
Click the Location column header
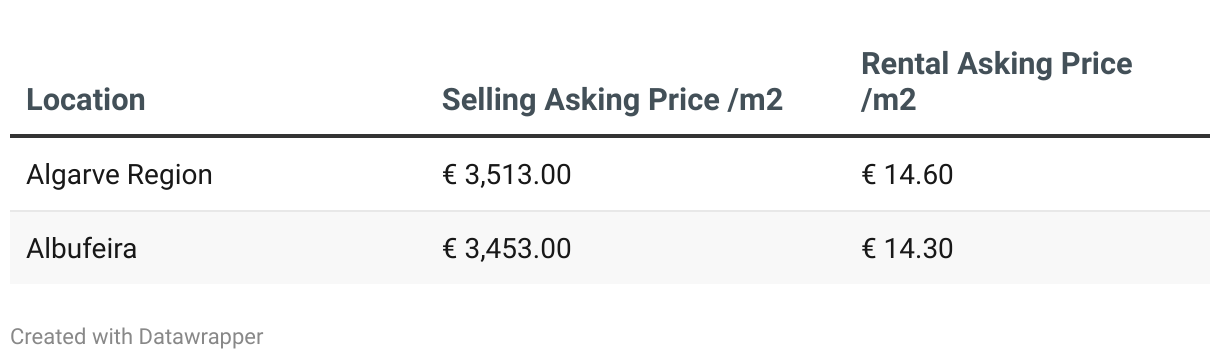pos(86,100)
